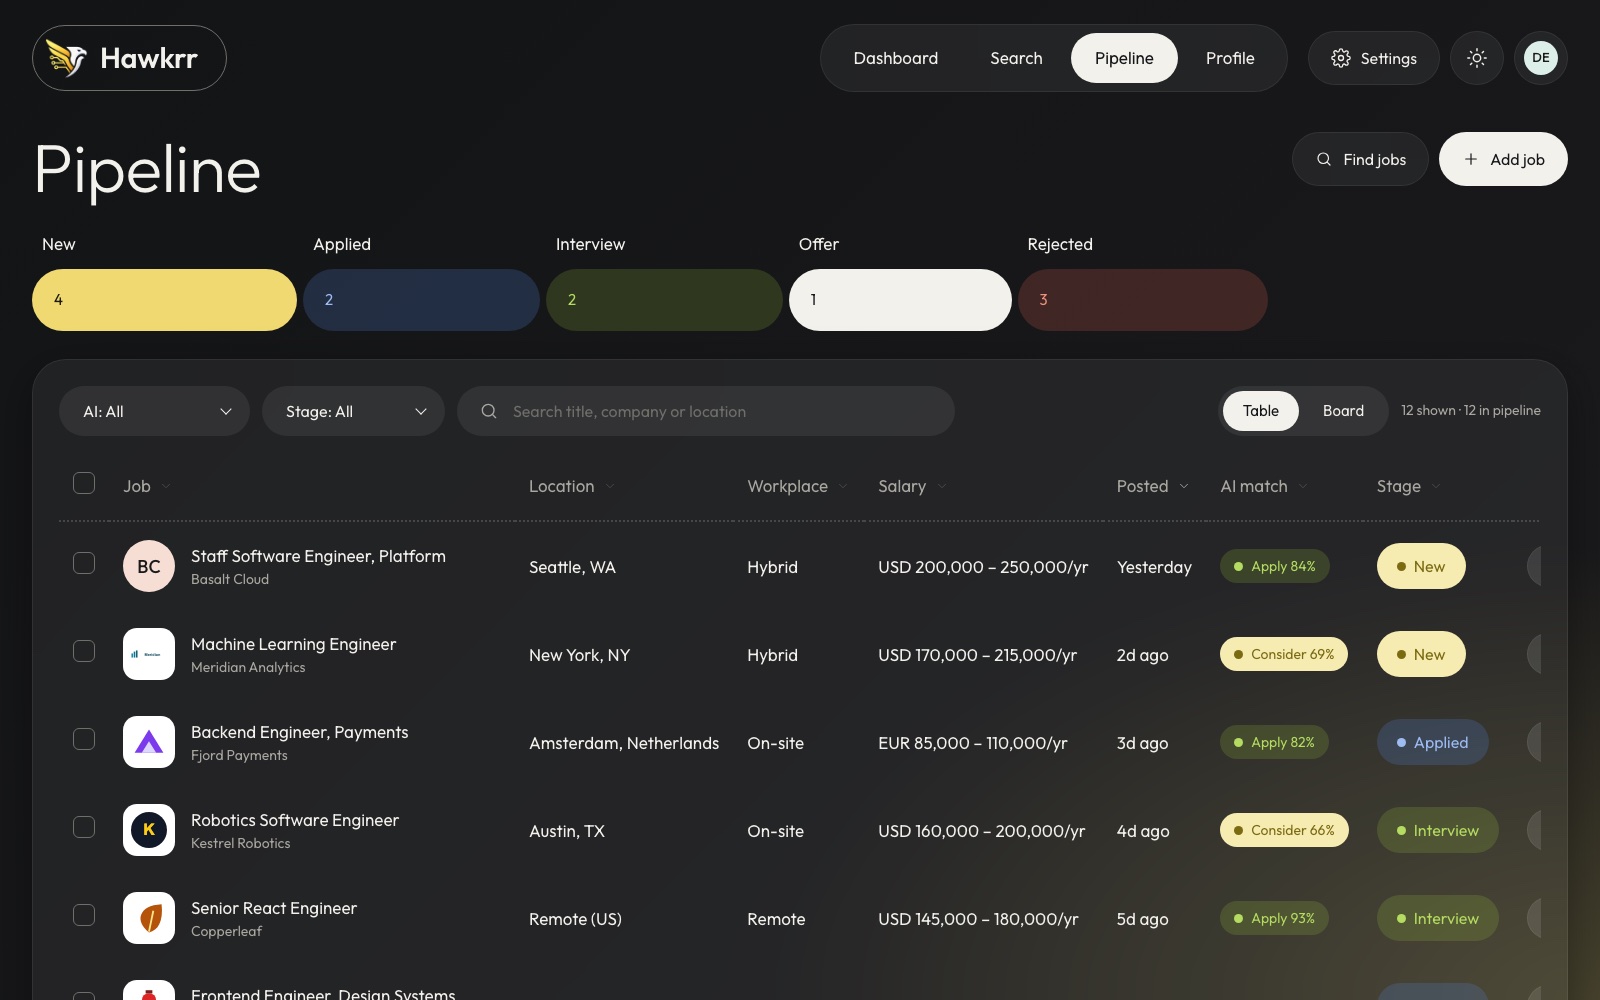
Task: Click the yellow New stage bar
Action: pyautogui.click(x=164, y=300)
